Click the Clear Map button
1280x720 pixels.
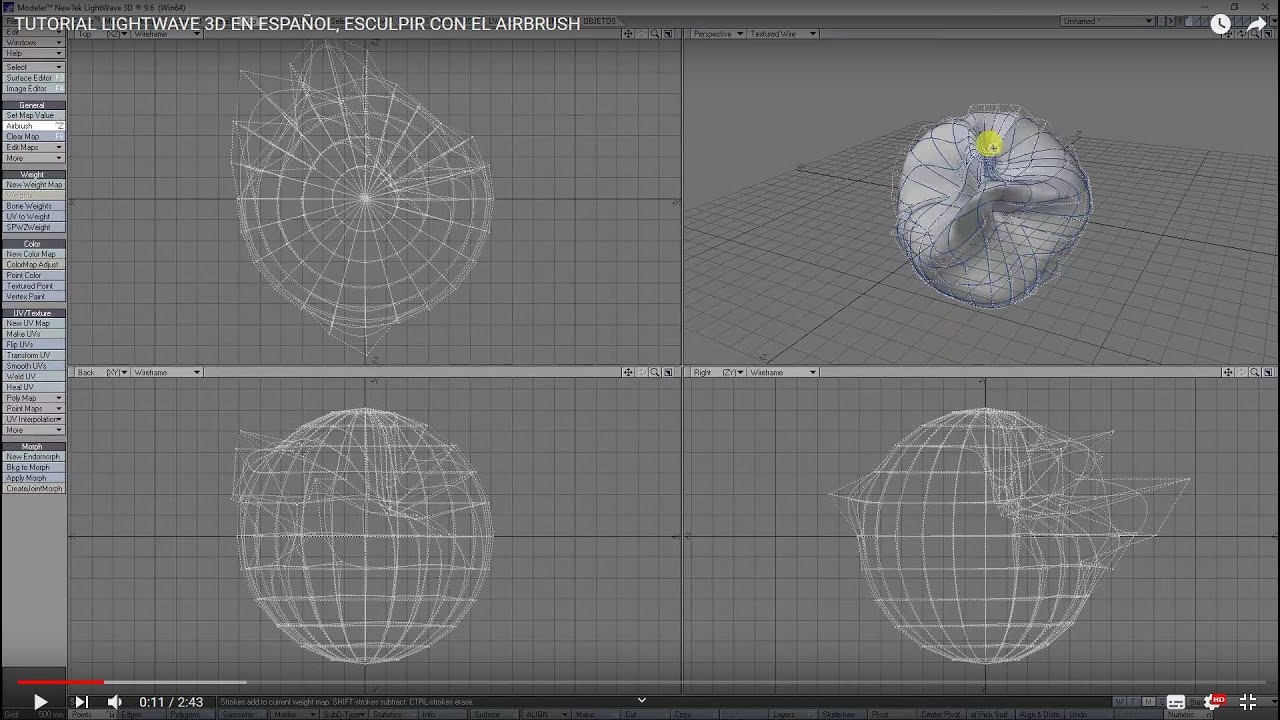34,137
